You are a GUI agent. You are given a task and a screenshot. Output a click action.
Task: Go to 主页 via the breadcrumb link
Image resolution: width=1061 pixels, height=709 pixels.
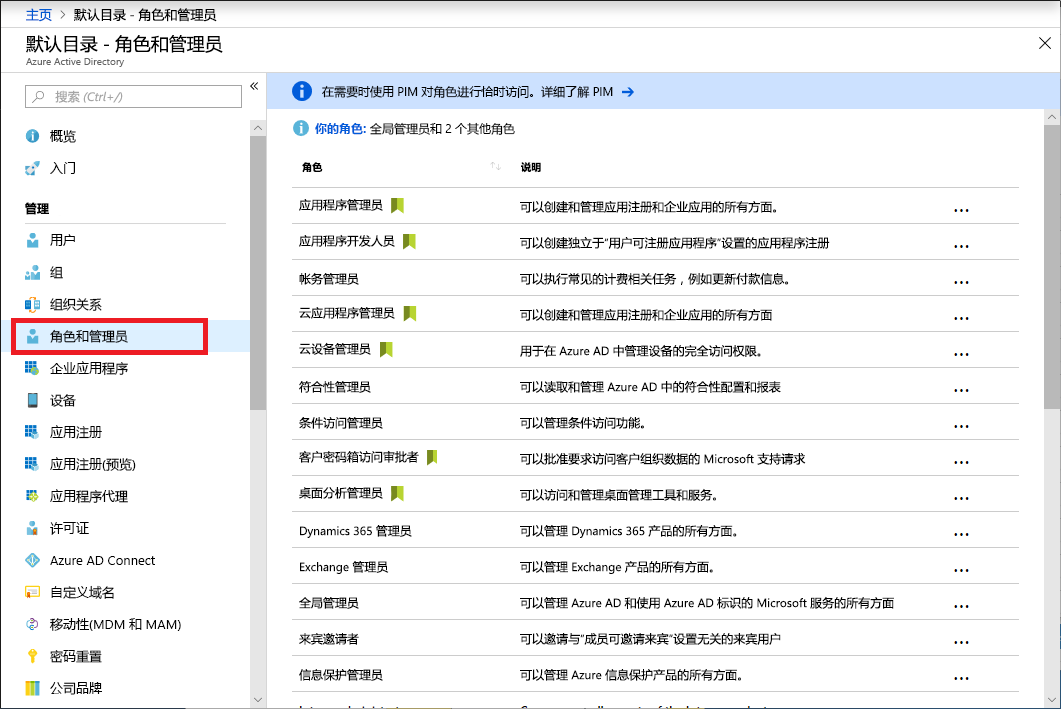39,14
